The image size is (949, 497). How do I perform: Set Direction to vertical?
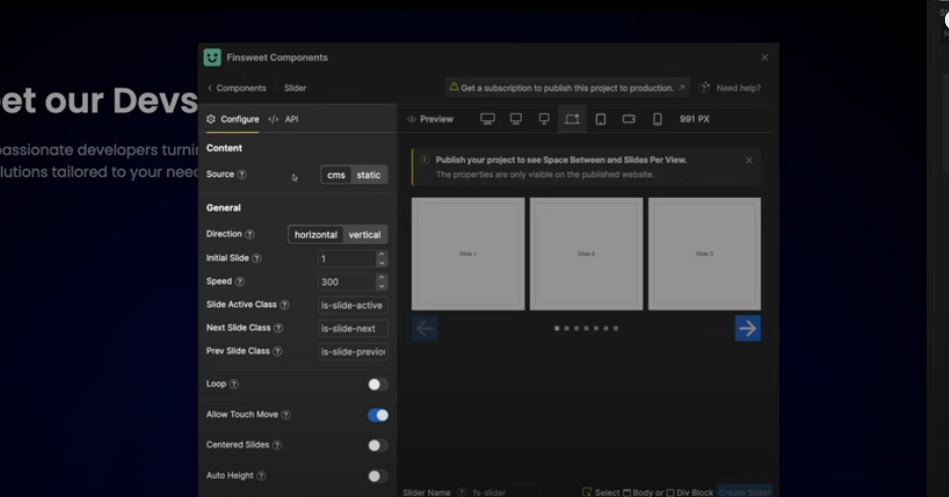[x=364, y=235]
